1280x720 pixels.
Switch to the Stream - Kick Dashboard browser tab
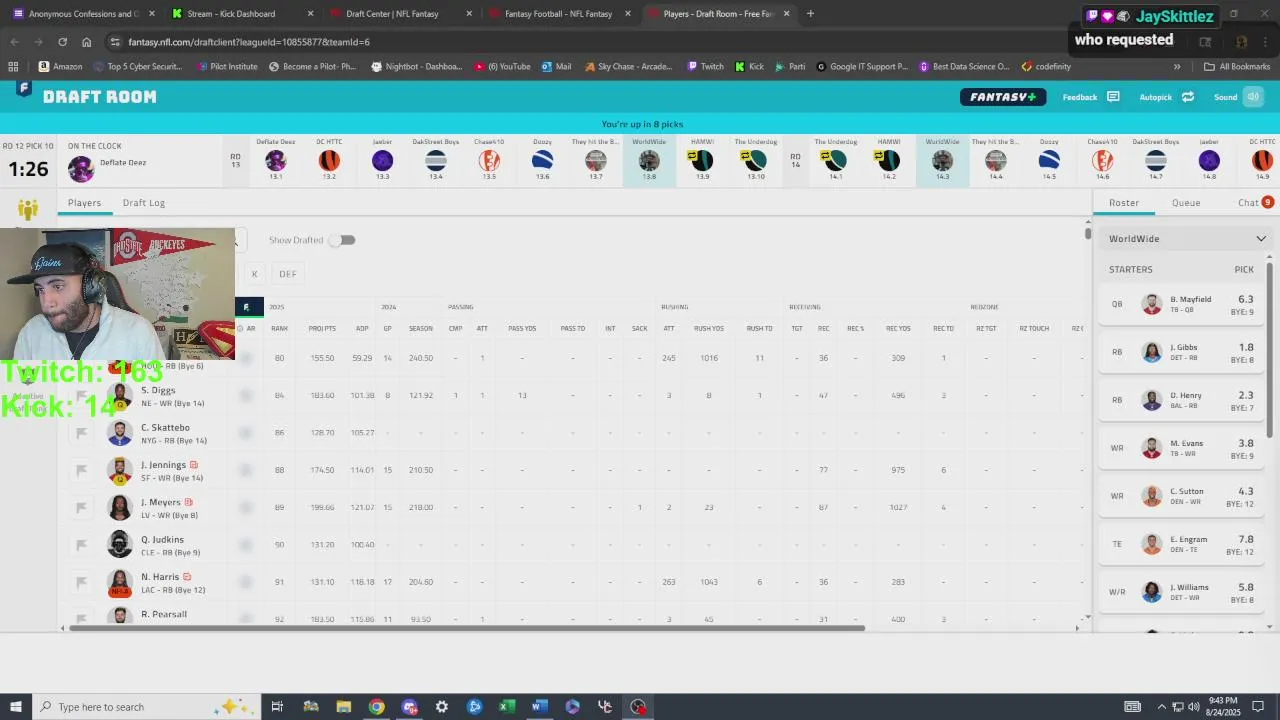[x=243, y=14]
